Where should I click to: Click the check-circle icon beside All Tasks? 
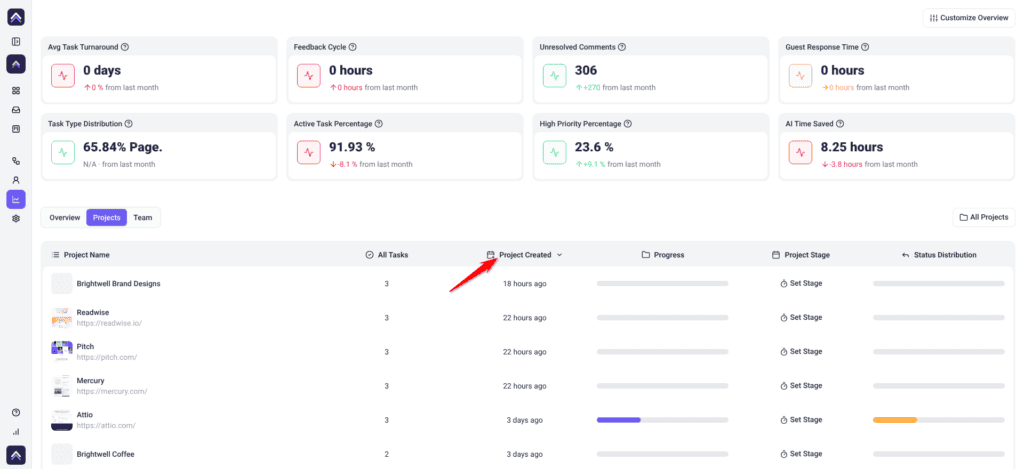(370, 255)
